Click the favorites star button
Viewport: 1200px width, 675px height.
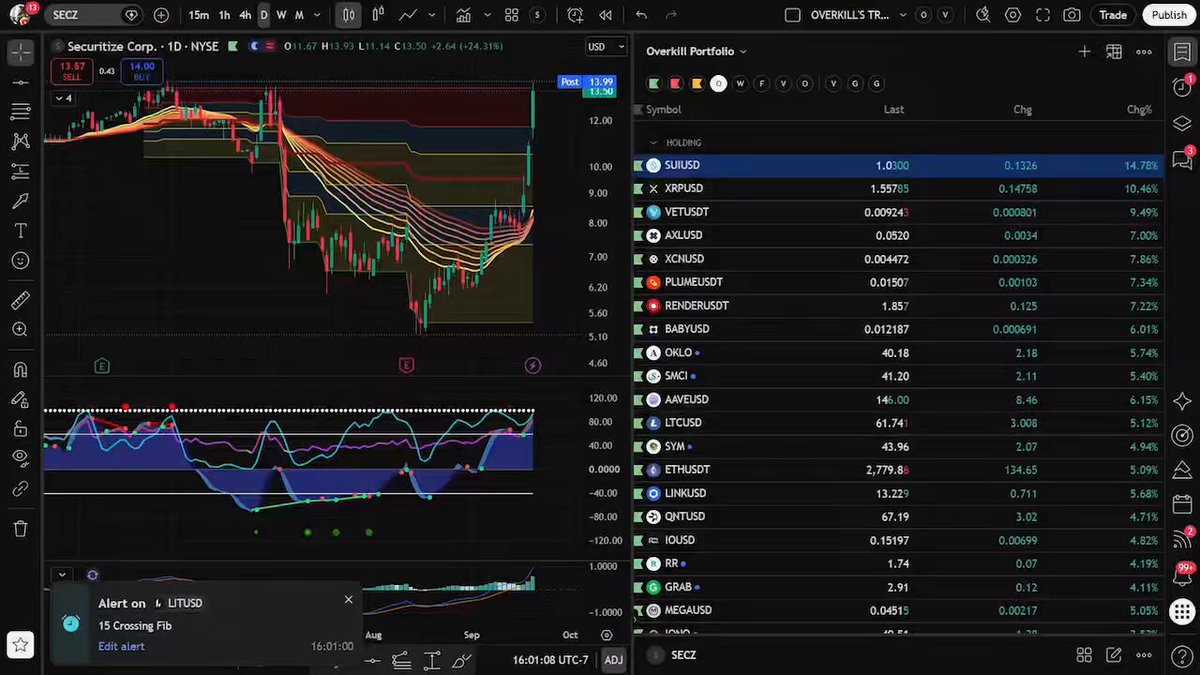click(x=20, y=645)
